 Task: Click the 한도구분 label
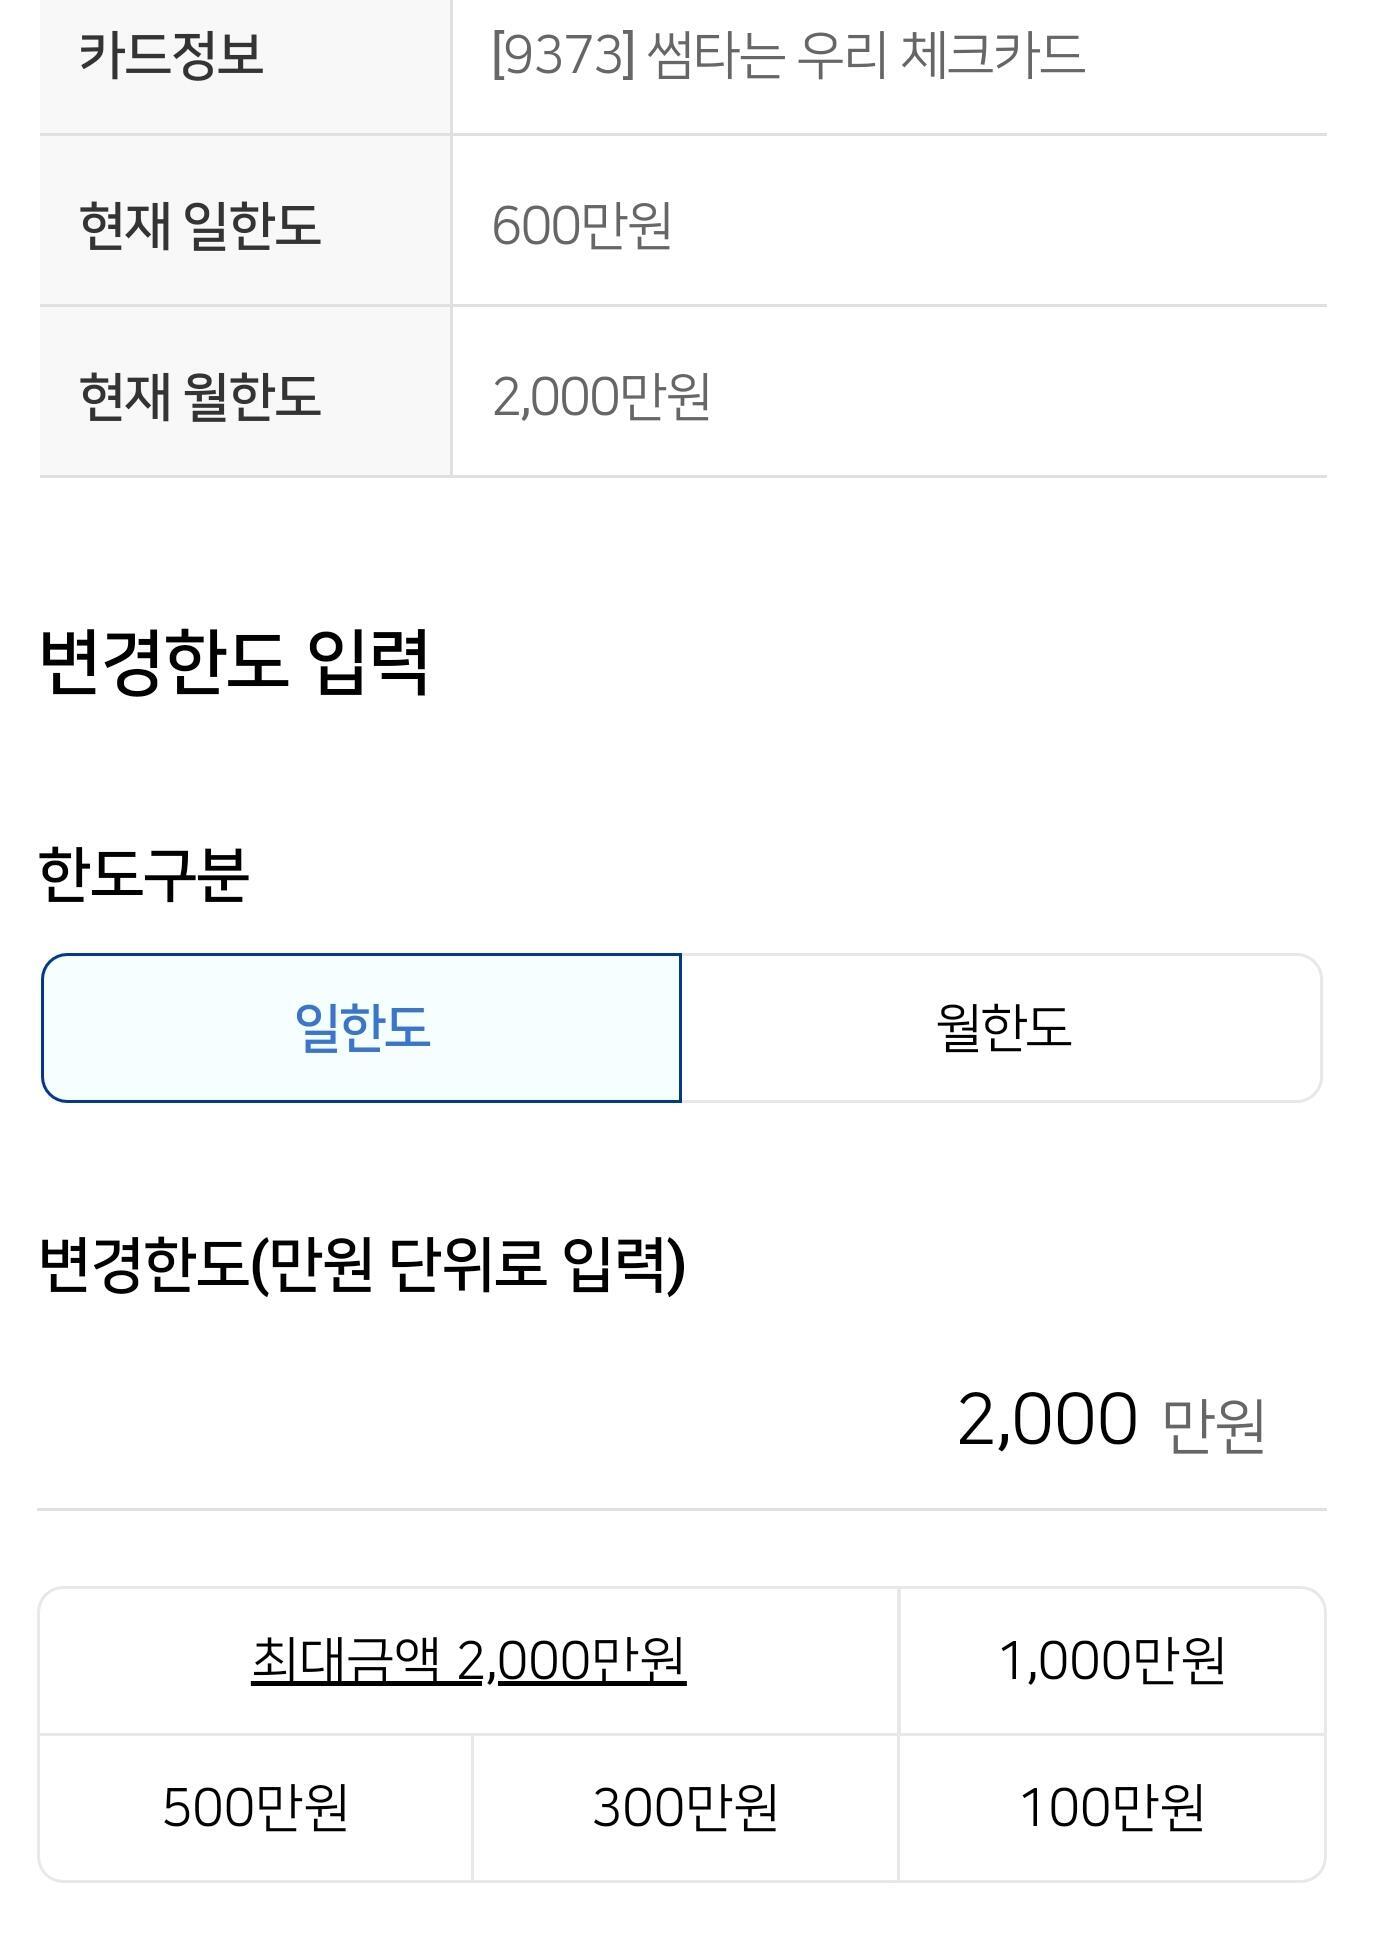(x=143, y=875)
